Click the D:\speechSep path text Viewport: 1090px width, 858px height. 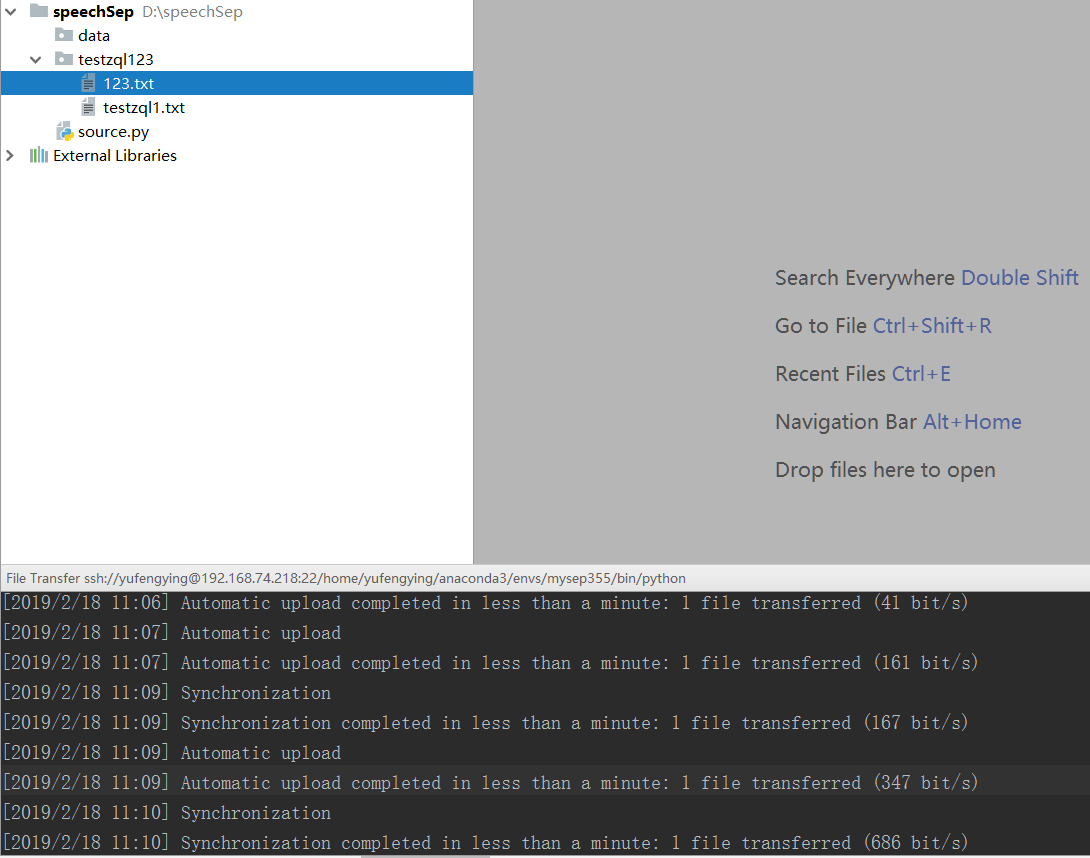193,12
